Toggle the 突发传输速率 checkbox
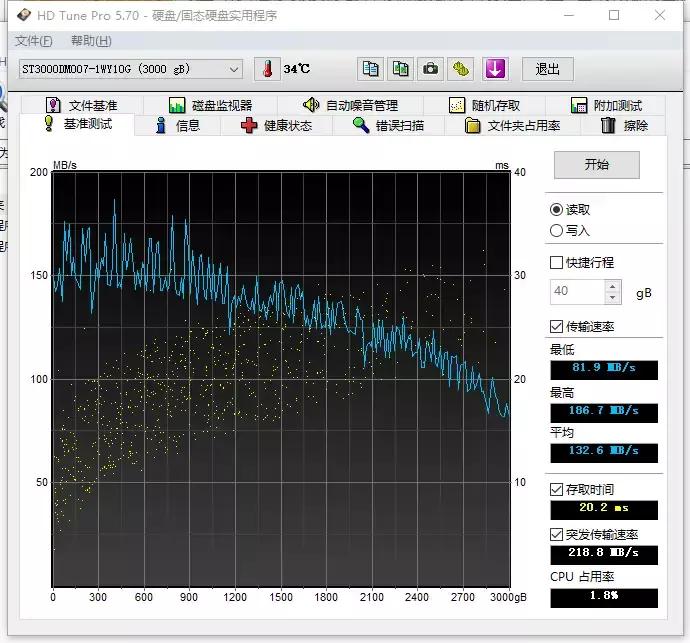690x643 pixels. coord(557,535)
